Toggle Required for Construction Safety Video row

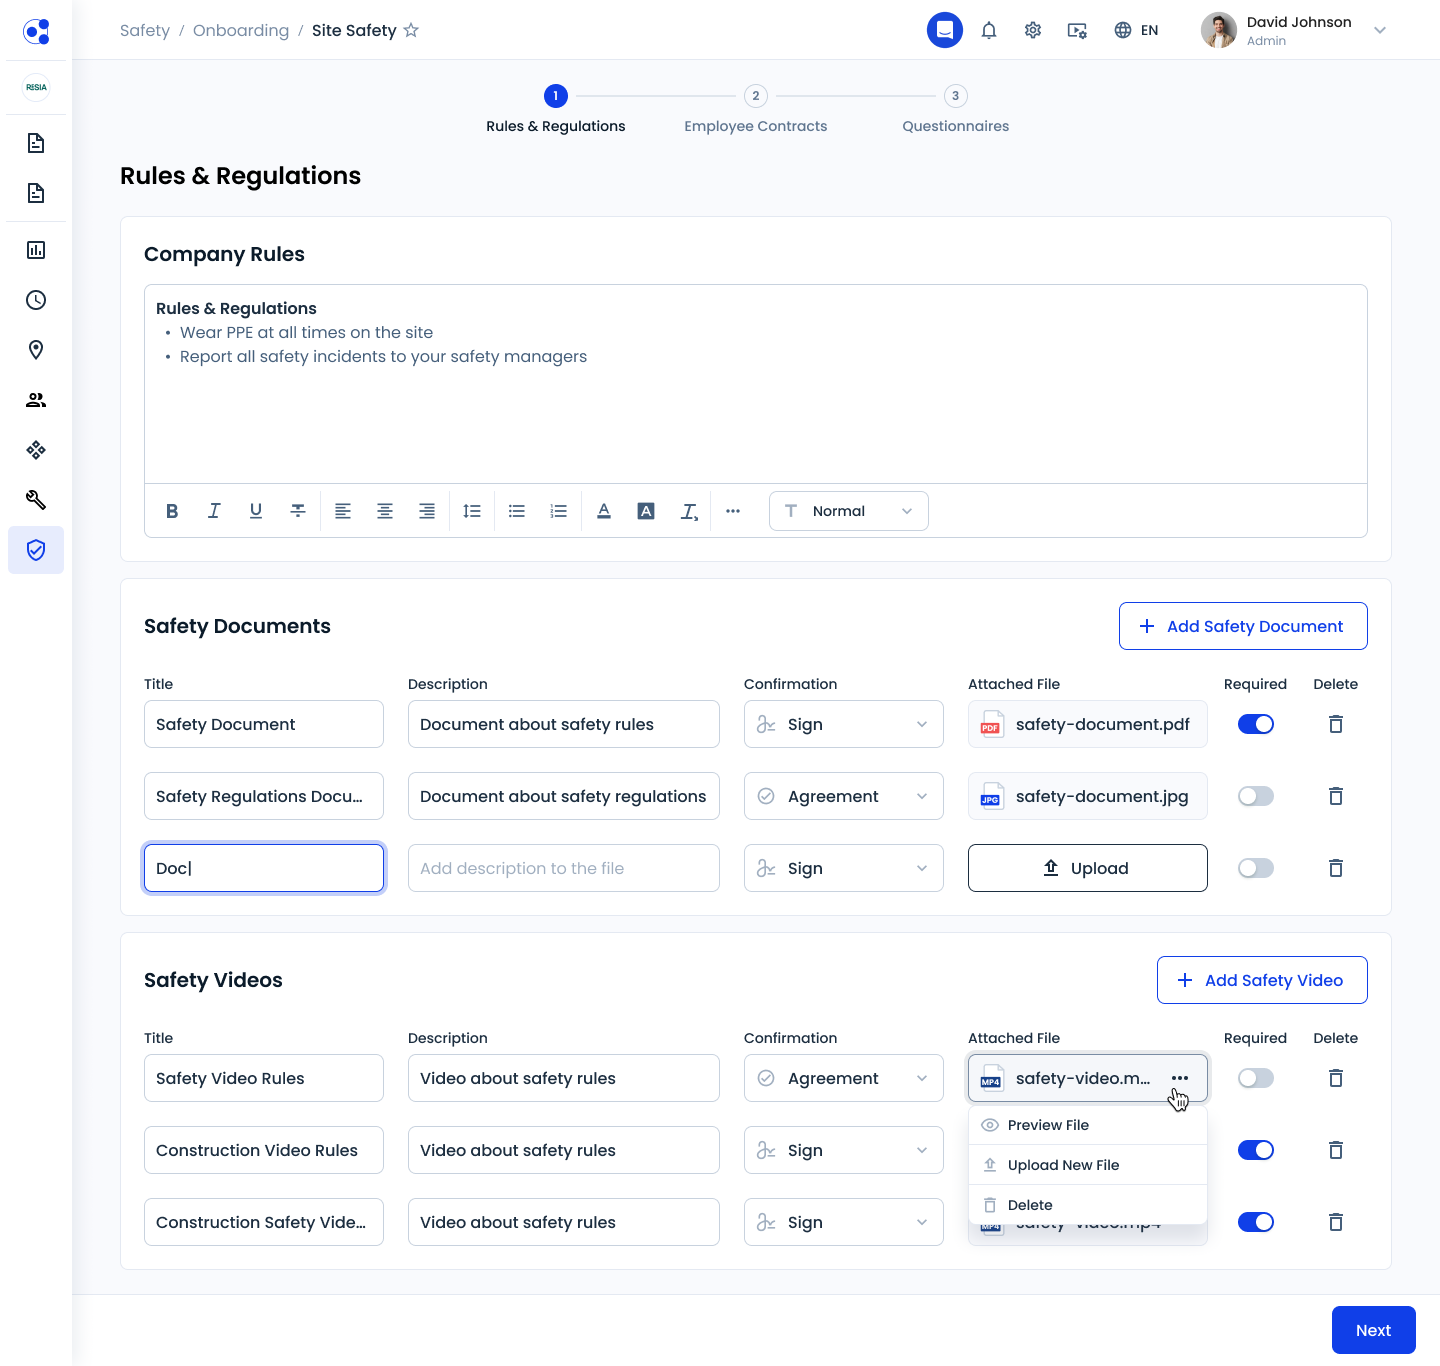coord(1256,1222)
